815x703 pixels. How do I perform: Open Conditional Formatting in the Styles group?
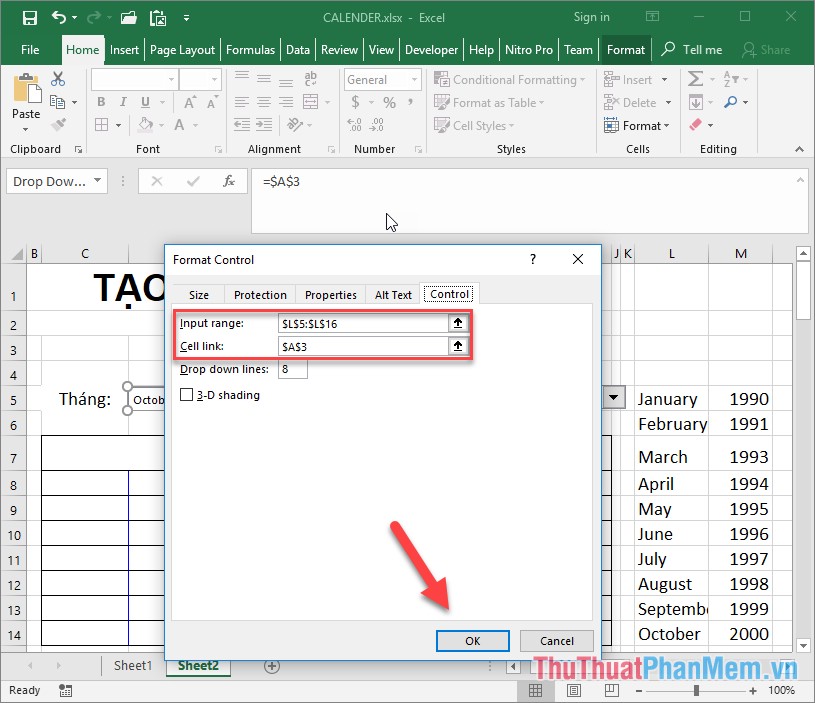(x=510, y=79)
